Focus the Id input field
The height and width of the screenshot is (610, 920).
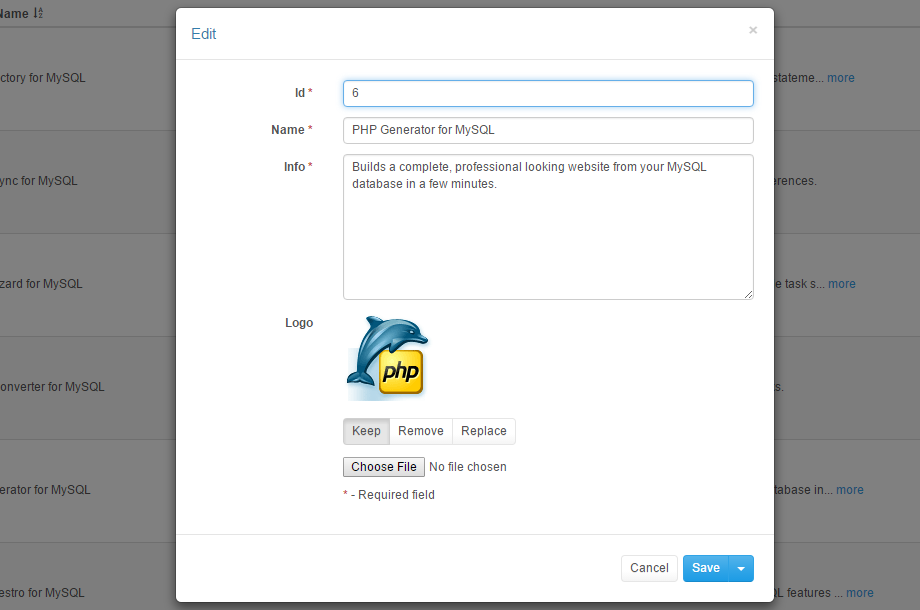point(547,93)
